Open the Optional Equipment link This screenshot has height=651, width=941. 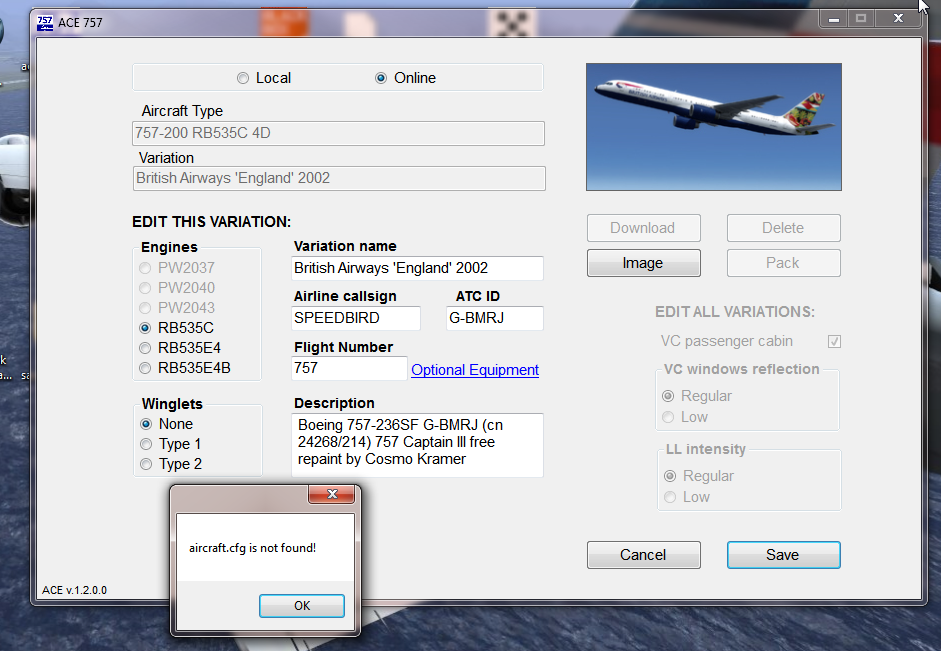pos(474,370)
